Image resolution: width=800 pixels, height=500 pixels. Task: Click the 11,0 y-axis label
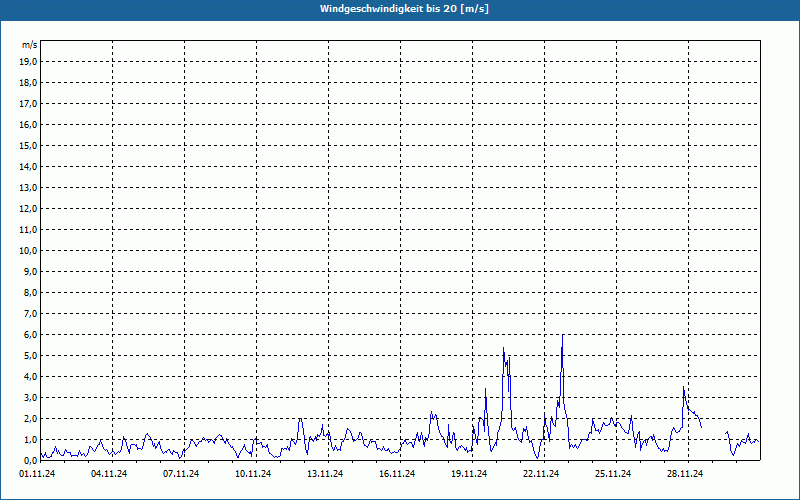pyautogui.click(x=29, y=230)
